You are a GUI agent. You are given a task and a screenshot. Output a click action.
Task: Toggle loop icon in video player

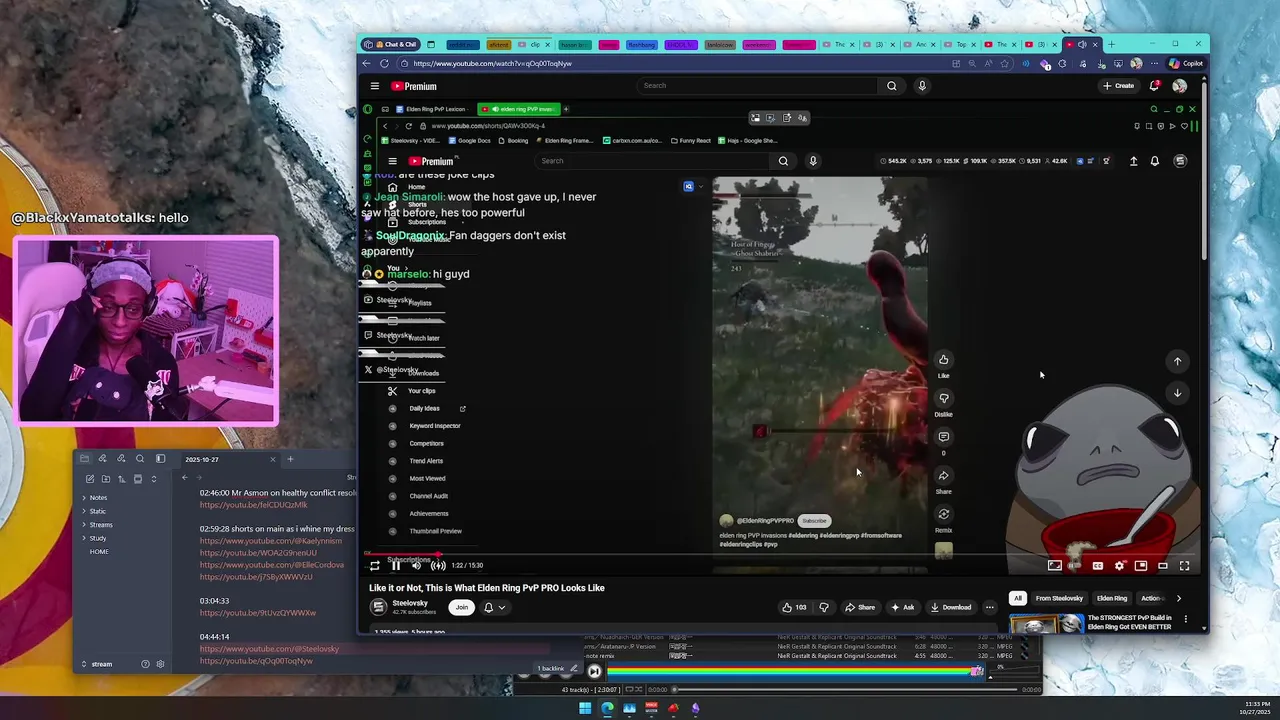(375, 566)
